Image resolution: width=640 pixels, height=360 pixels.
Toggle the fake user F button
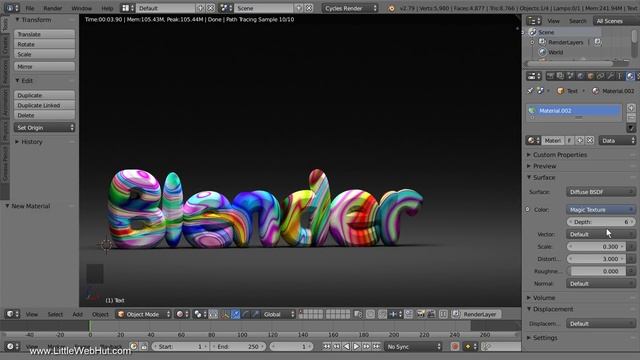pyautogui.click(x=569, y=140)
